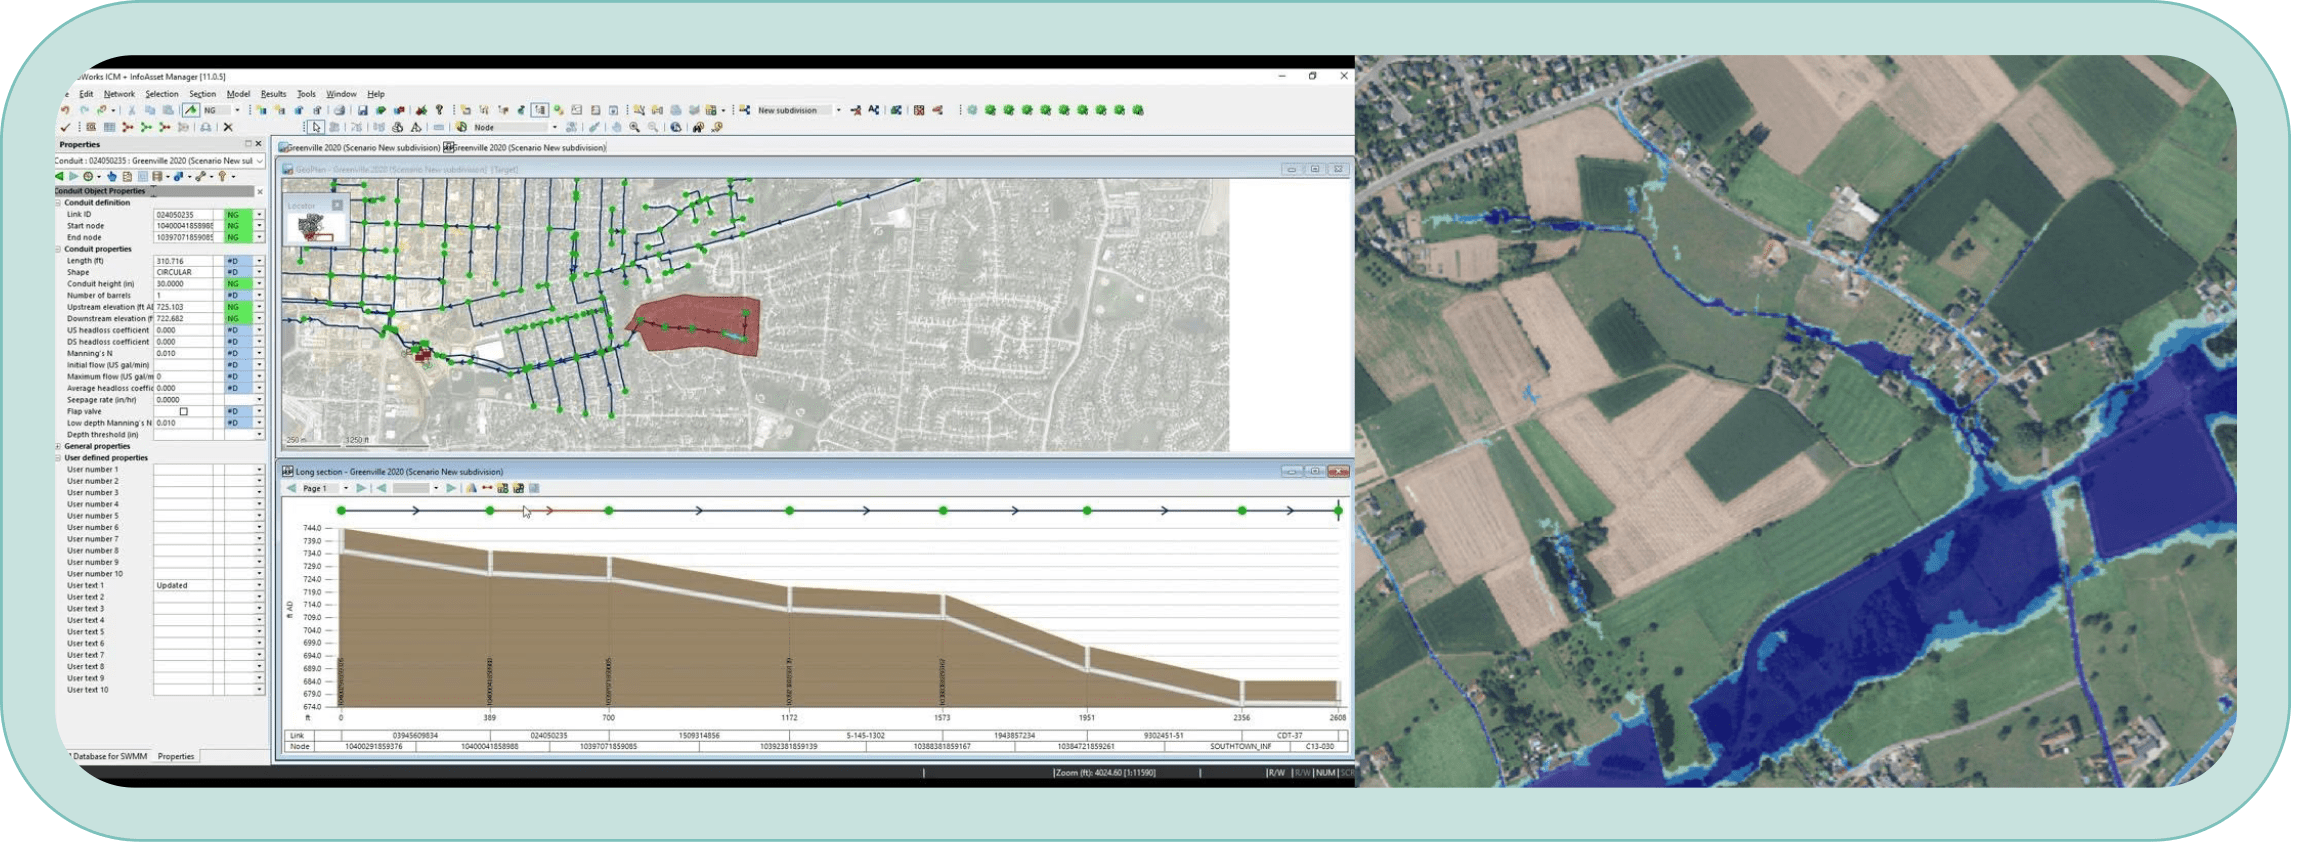Collapse the User defined properties section
The width and height of the screenshot is (2300, 850).
click(58, 458)
